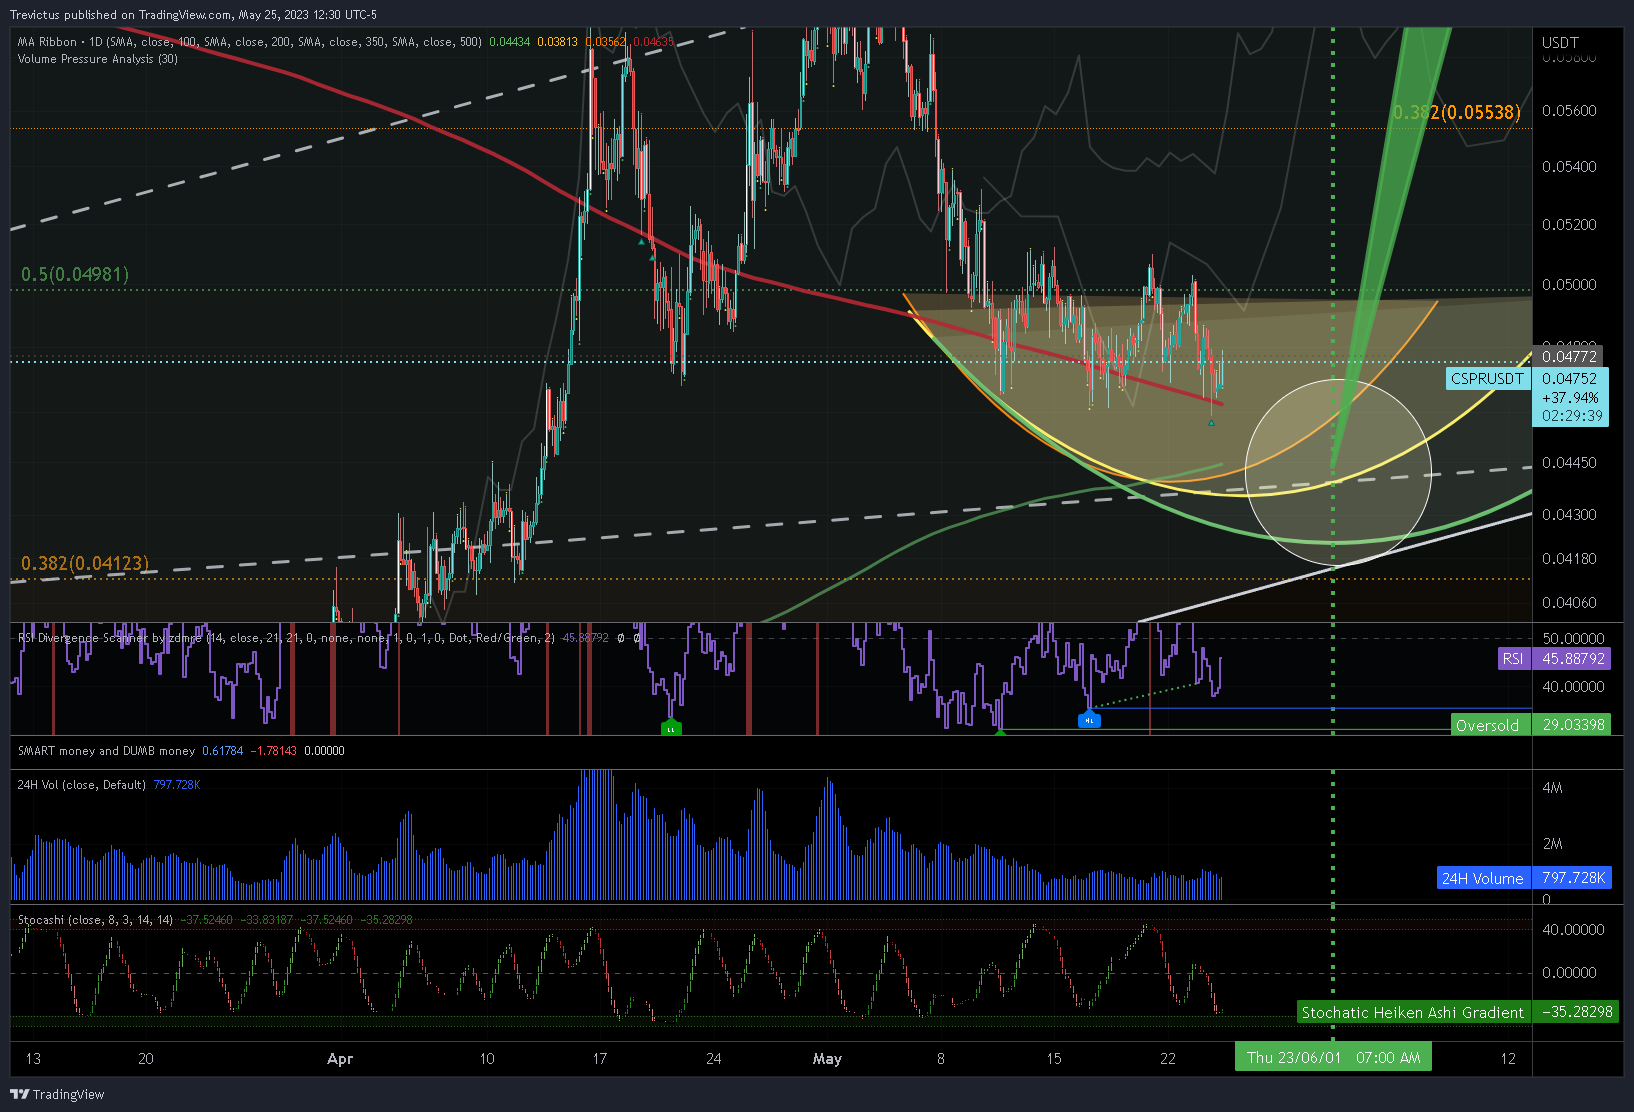Click the 0.04772 gray price label
This screenshot has height=1112, width=1634.
coord(1569,357)
